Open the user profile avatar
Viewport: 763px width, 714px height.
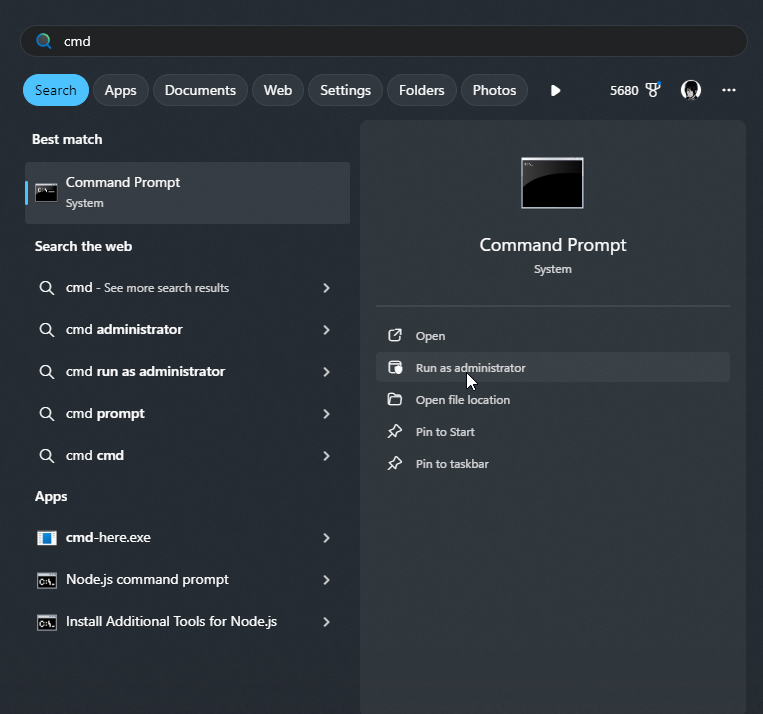tap(690, 90)
